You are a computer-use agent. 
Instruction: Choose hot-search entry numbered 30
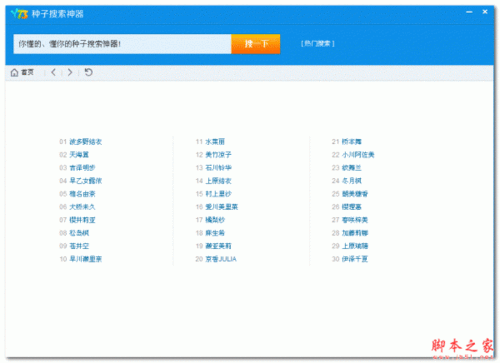point(355,259)
